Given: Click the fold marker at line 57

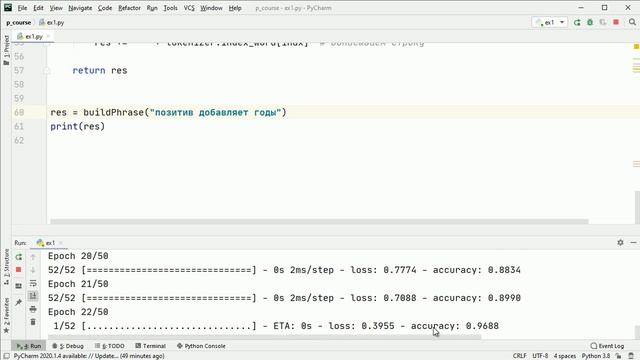Looking at the screenshot, I should pyautogui.click(x=46, y=71).
